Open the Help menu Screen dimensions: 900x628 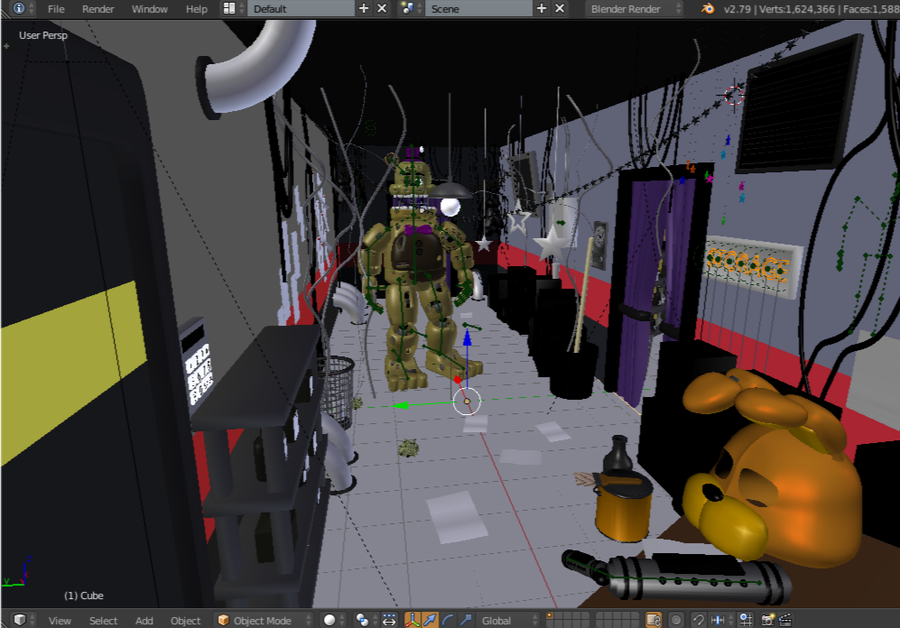point(196,9)
